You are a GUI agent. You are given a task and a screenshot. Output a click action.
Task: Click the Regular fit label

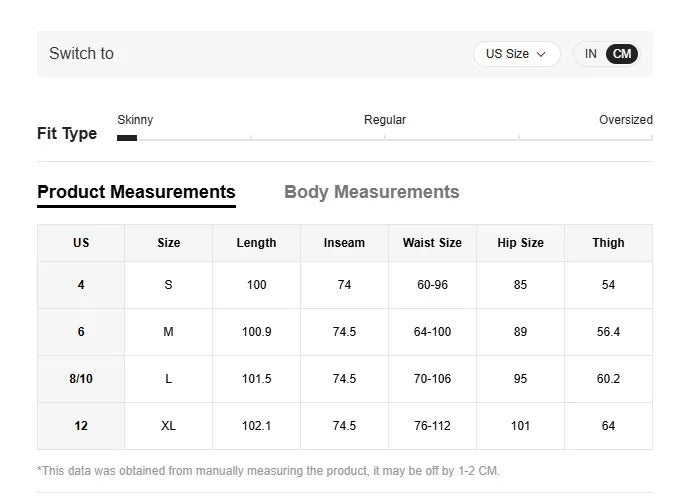385,120
